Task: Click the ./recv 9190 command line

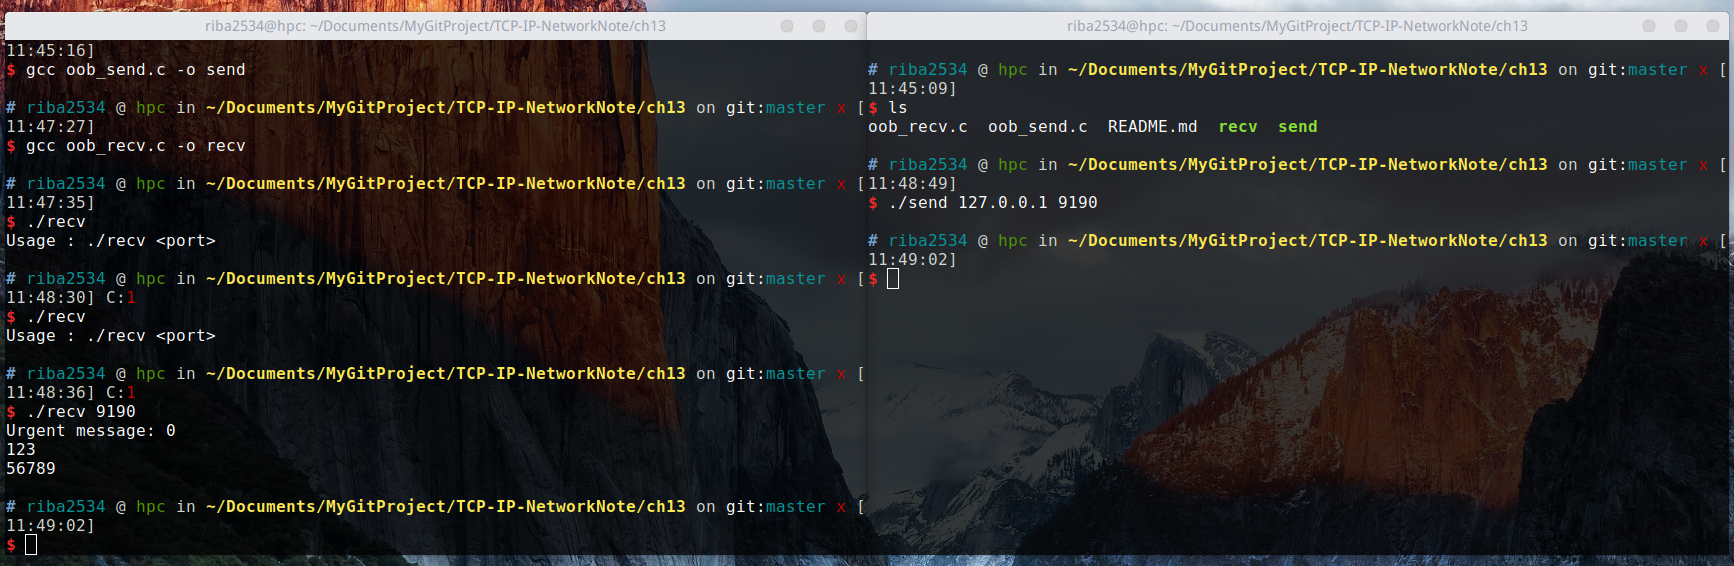Action: coord(80,412)
